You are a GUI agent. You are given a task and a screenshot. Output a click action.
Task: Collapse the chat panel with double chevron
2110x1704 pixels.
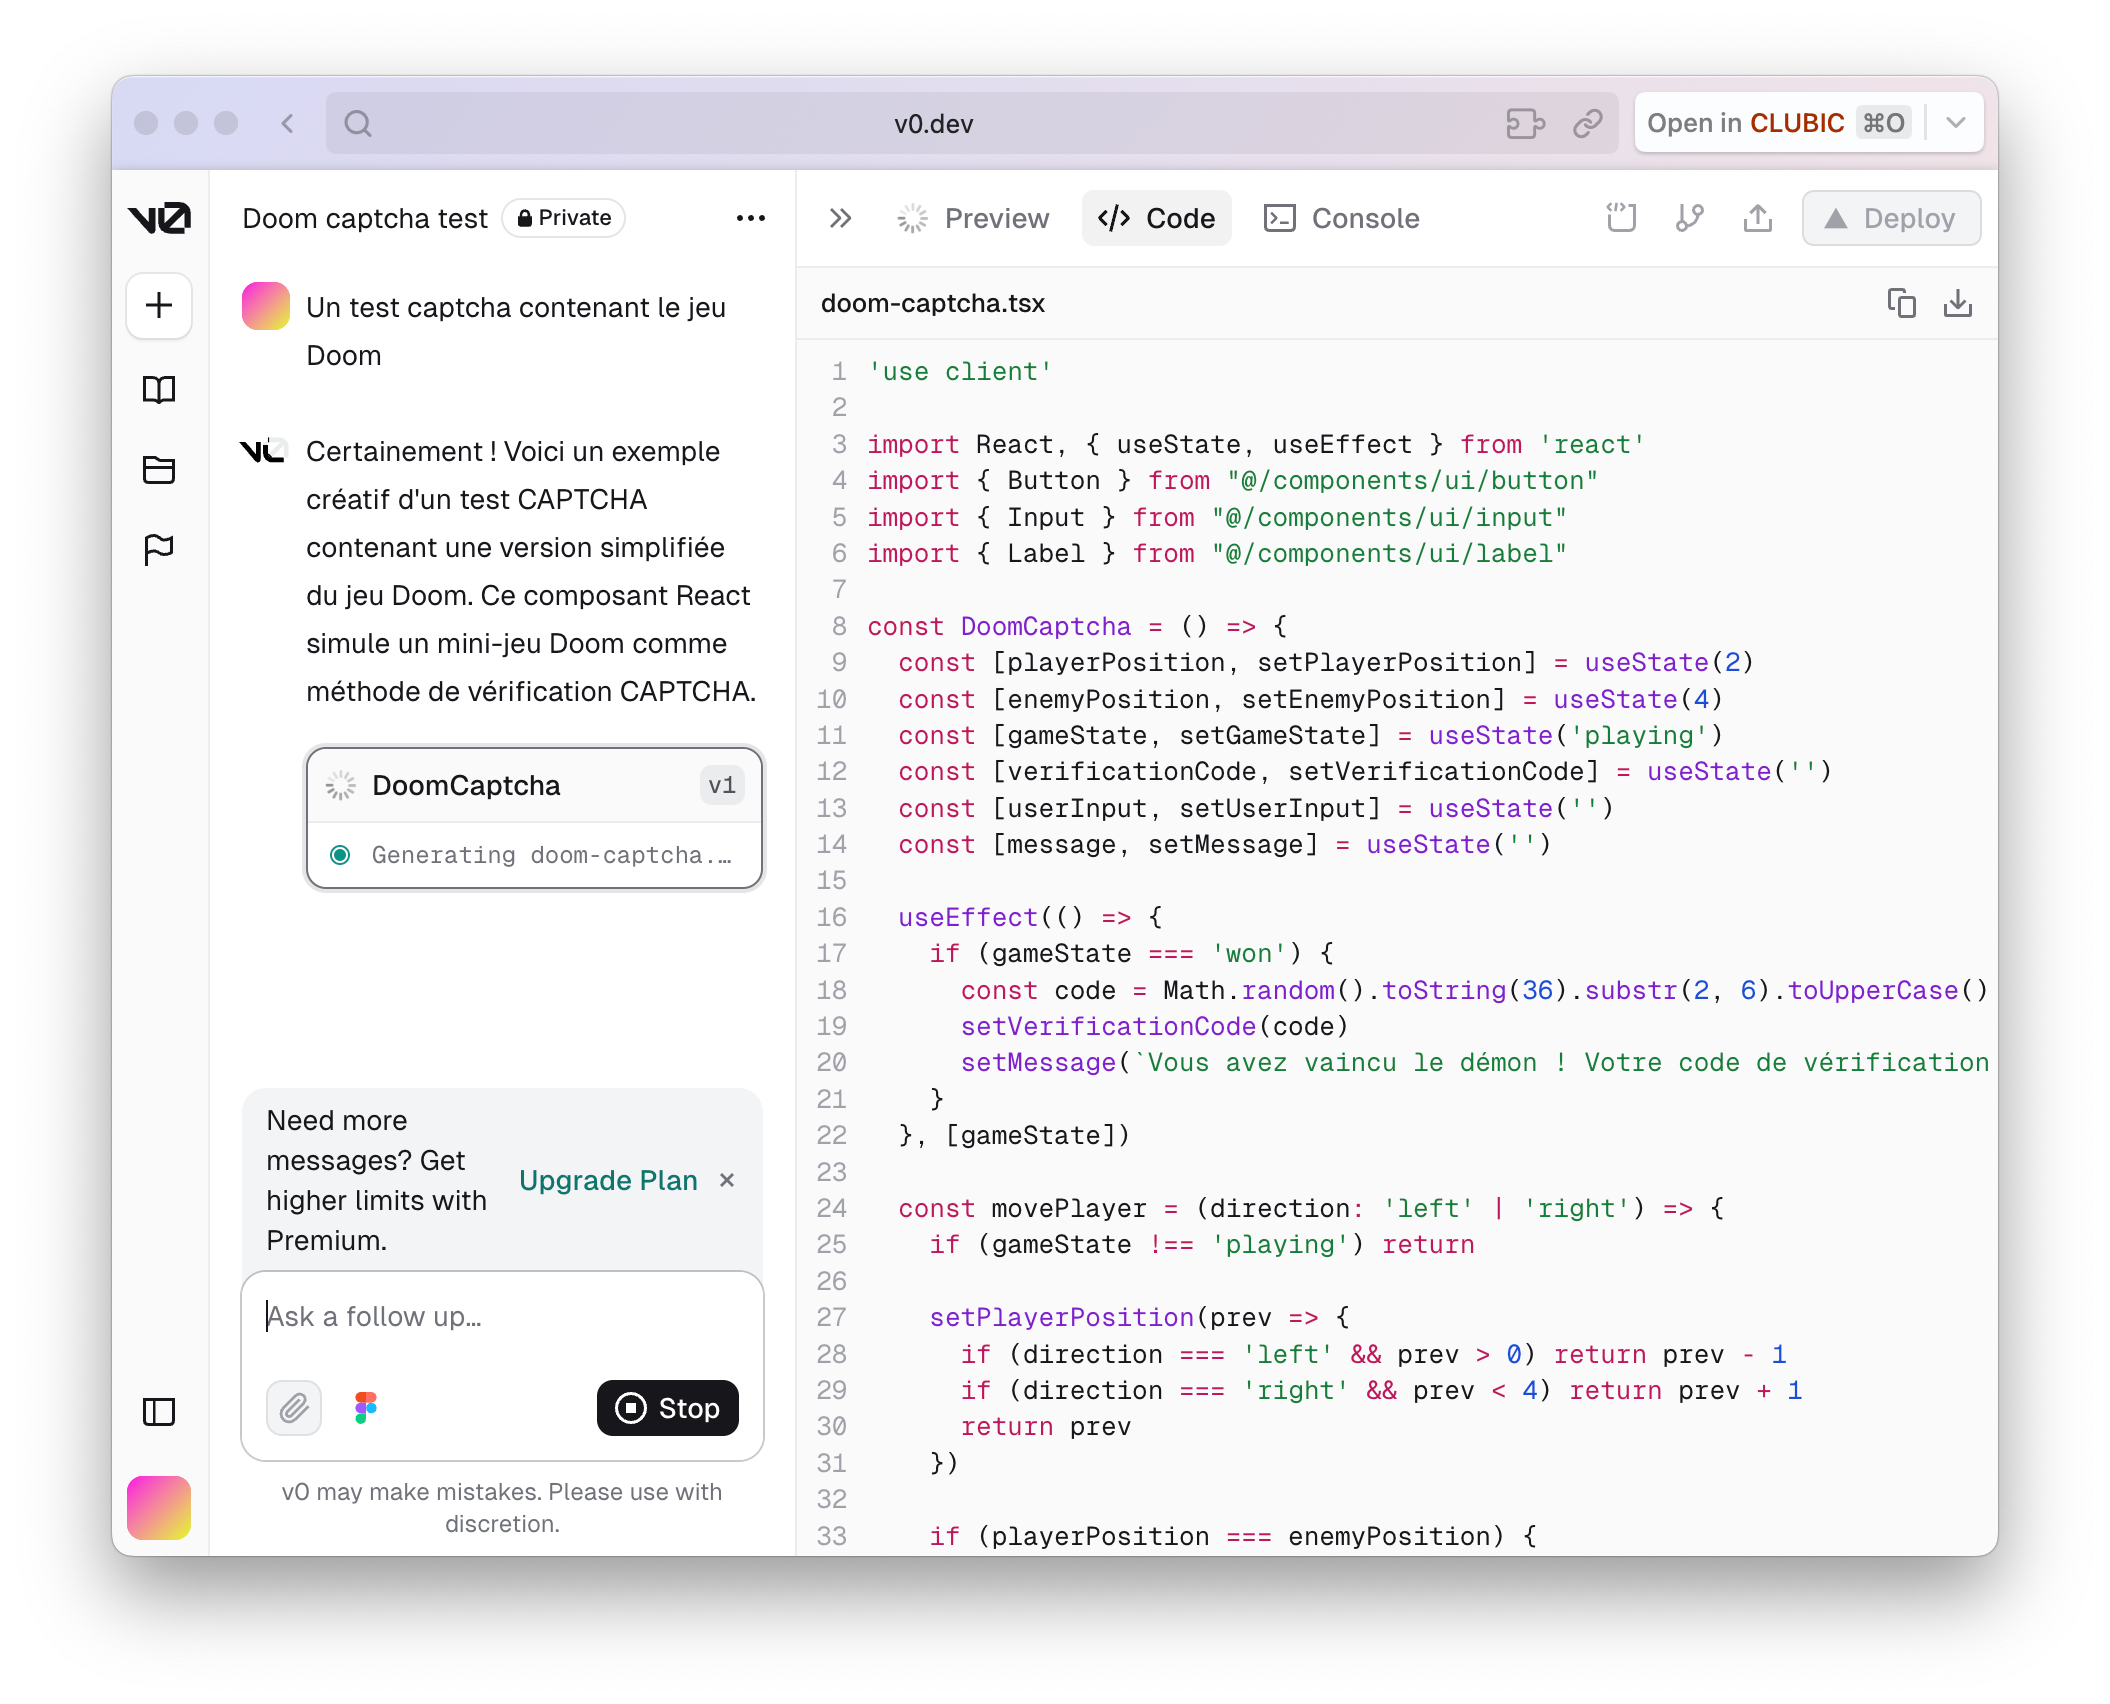840,218
